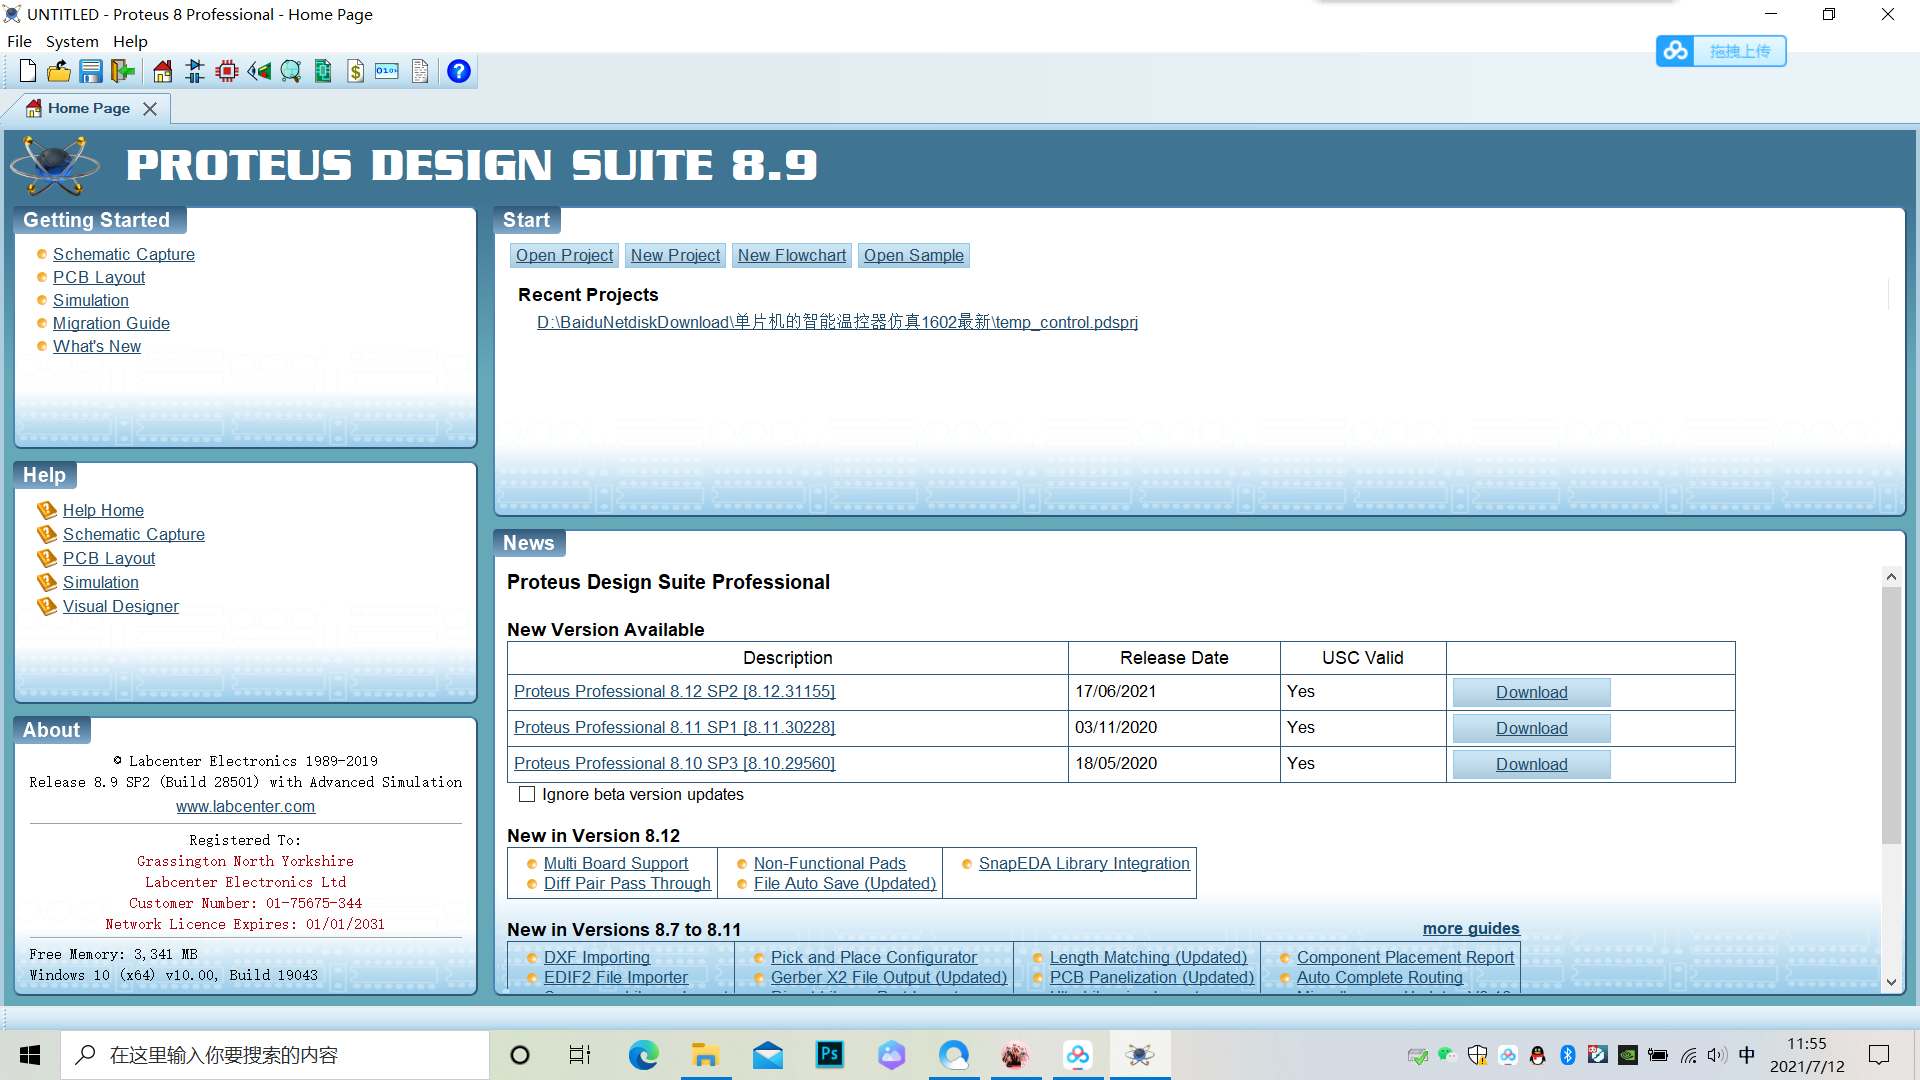Click the blue Help question mark icon
Screen dimensions: 1920x1080
coord(459,71)
